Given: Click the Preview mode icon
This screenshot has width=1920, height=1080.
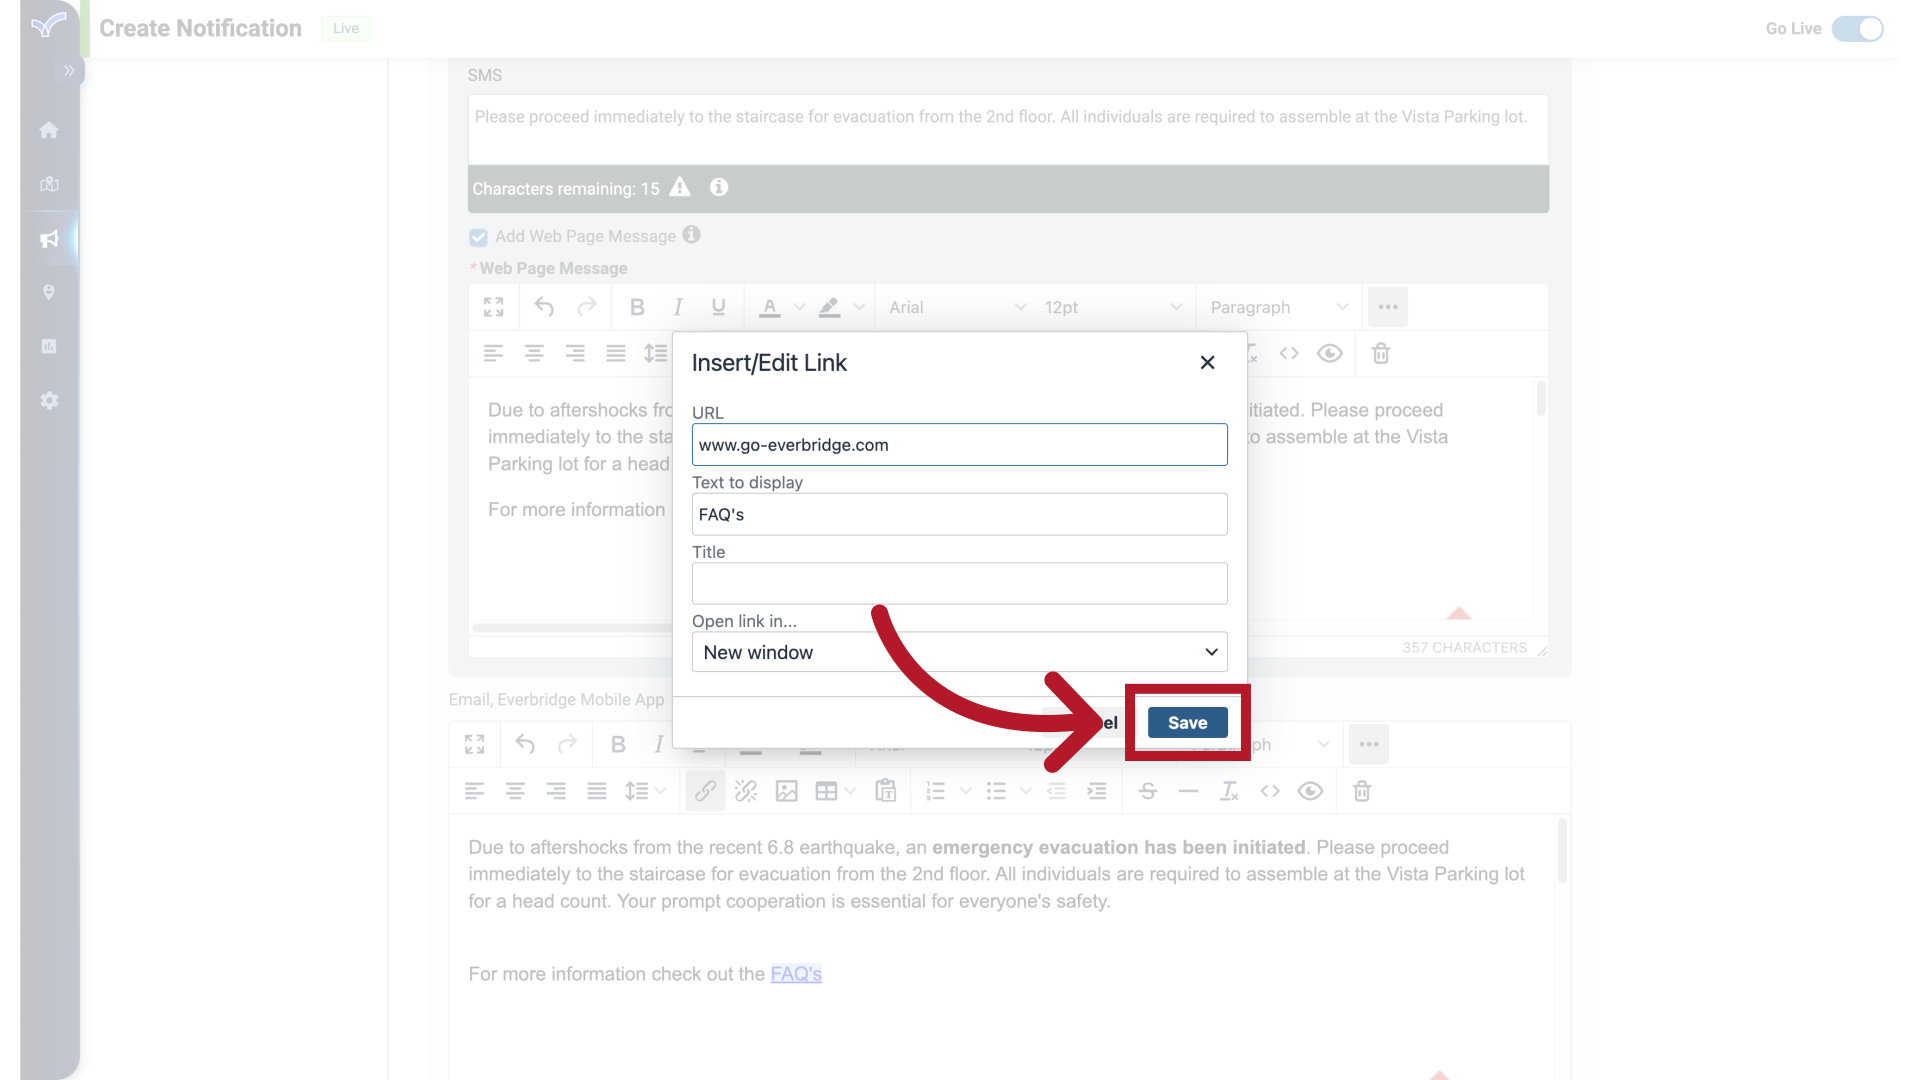Looking at the screenshot, I should pos(1331,353).
